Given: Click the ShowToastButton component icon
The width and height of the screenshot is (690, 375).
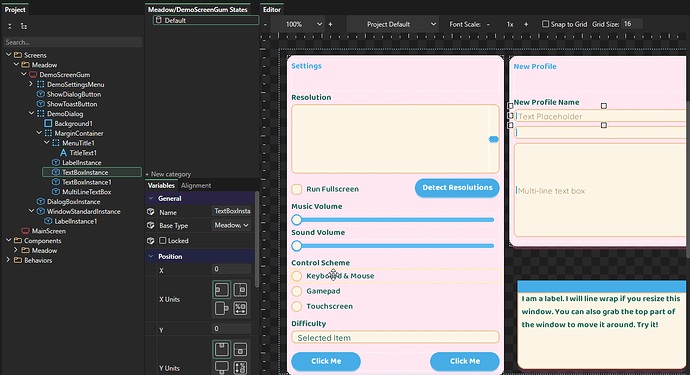Looking at the screenshot, I should pyautogui.click(x=40, y=104).
